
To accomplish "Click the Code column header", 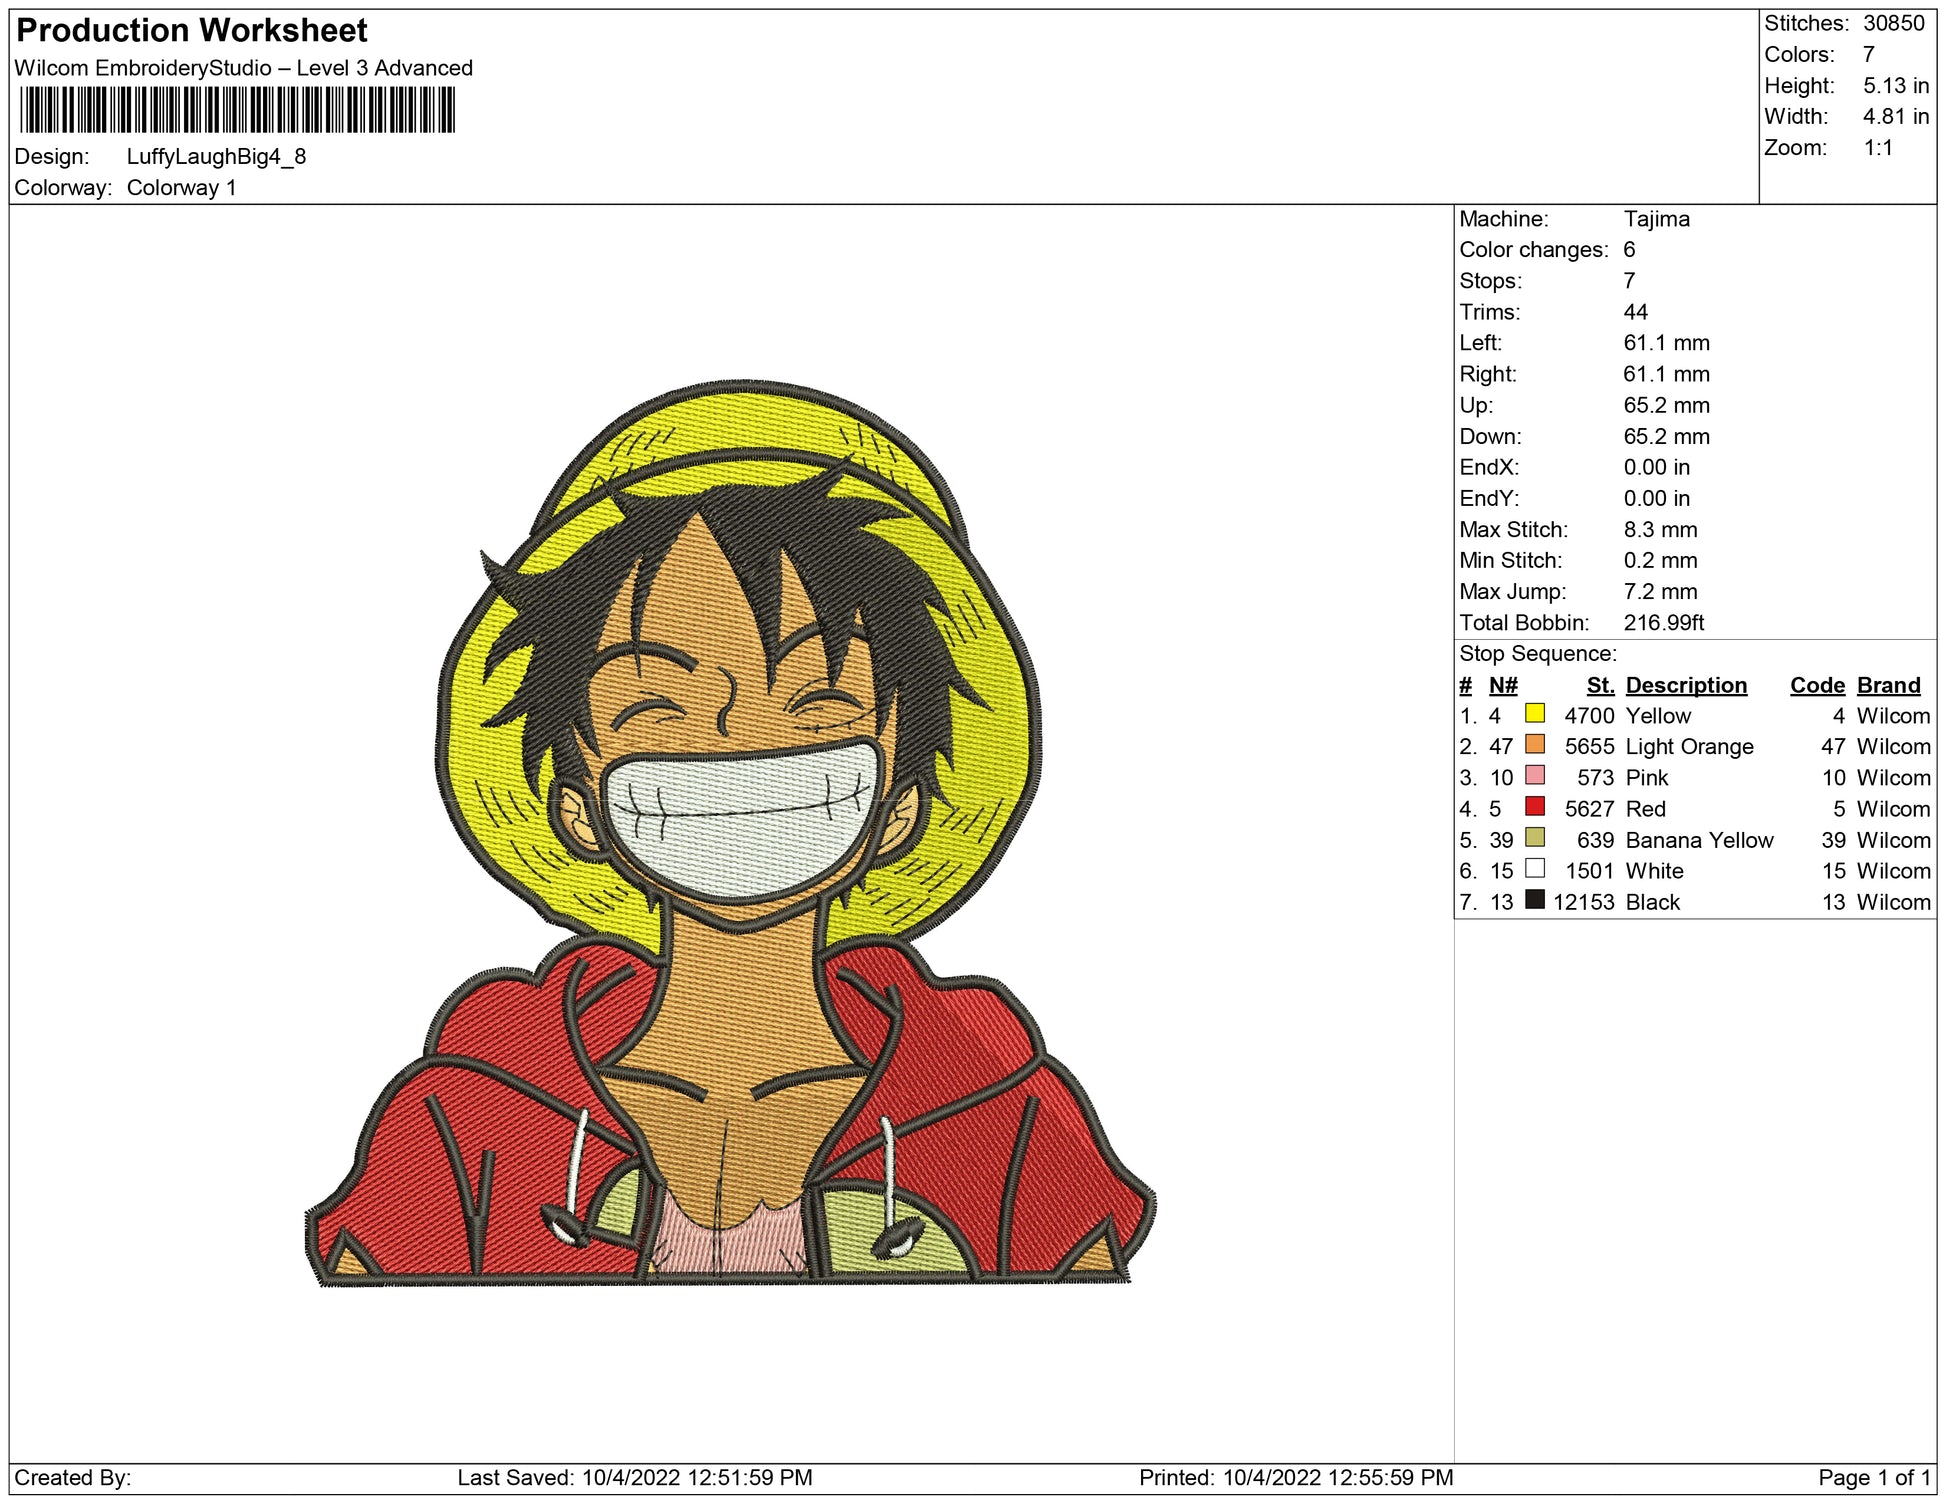I will [x=1817, y=685].
